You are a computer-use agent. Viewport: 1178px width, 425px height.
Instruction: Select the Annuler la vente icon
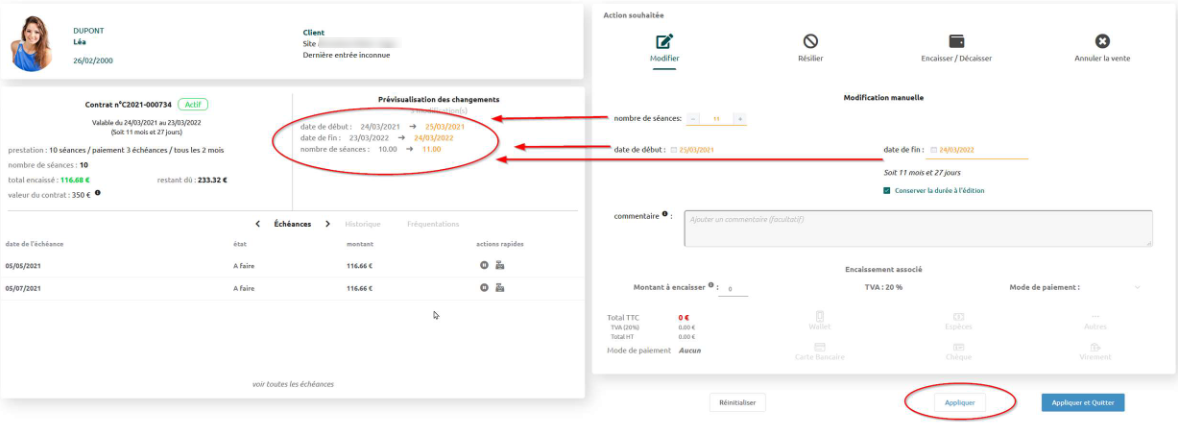tap(1102, 42)
